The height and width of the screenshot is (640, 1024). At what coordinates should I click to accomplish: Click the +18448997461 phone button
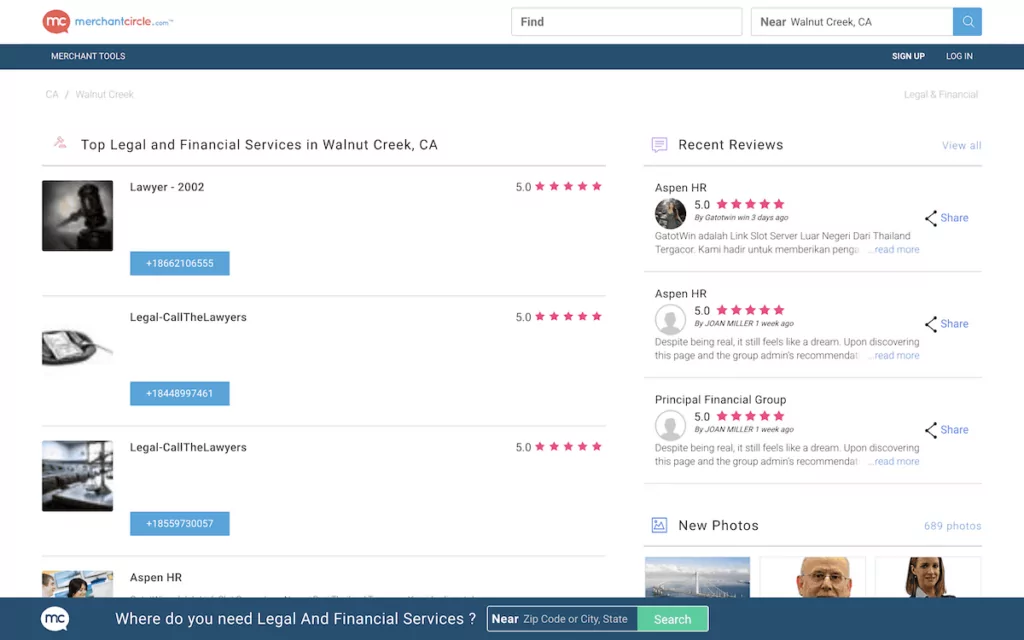click(x=180, y=393)
